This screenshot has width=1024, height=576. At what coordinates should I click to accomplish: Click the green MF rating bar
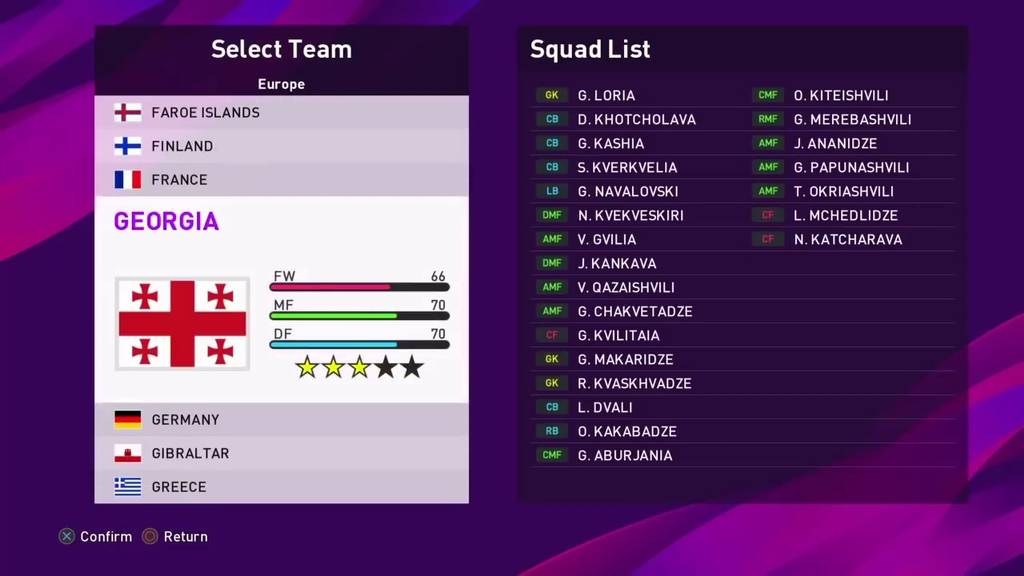pyautogui.click(x=333, y=316)
